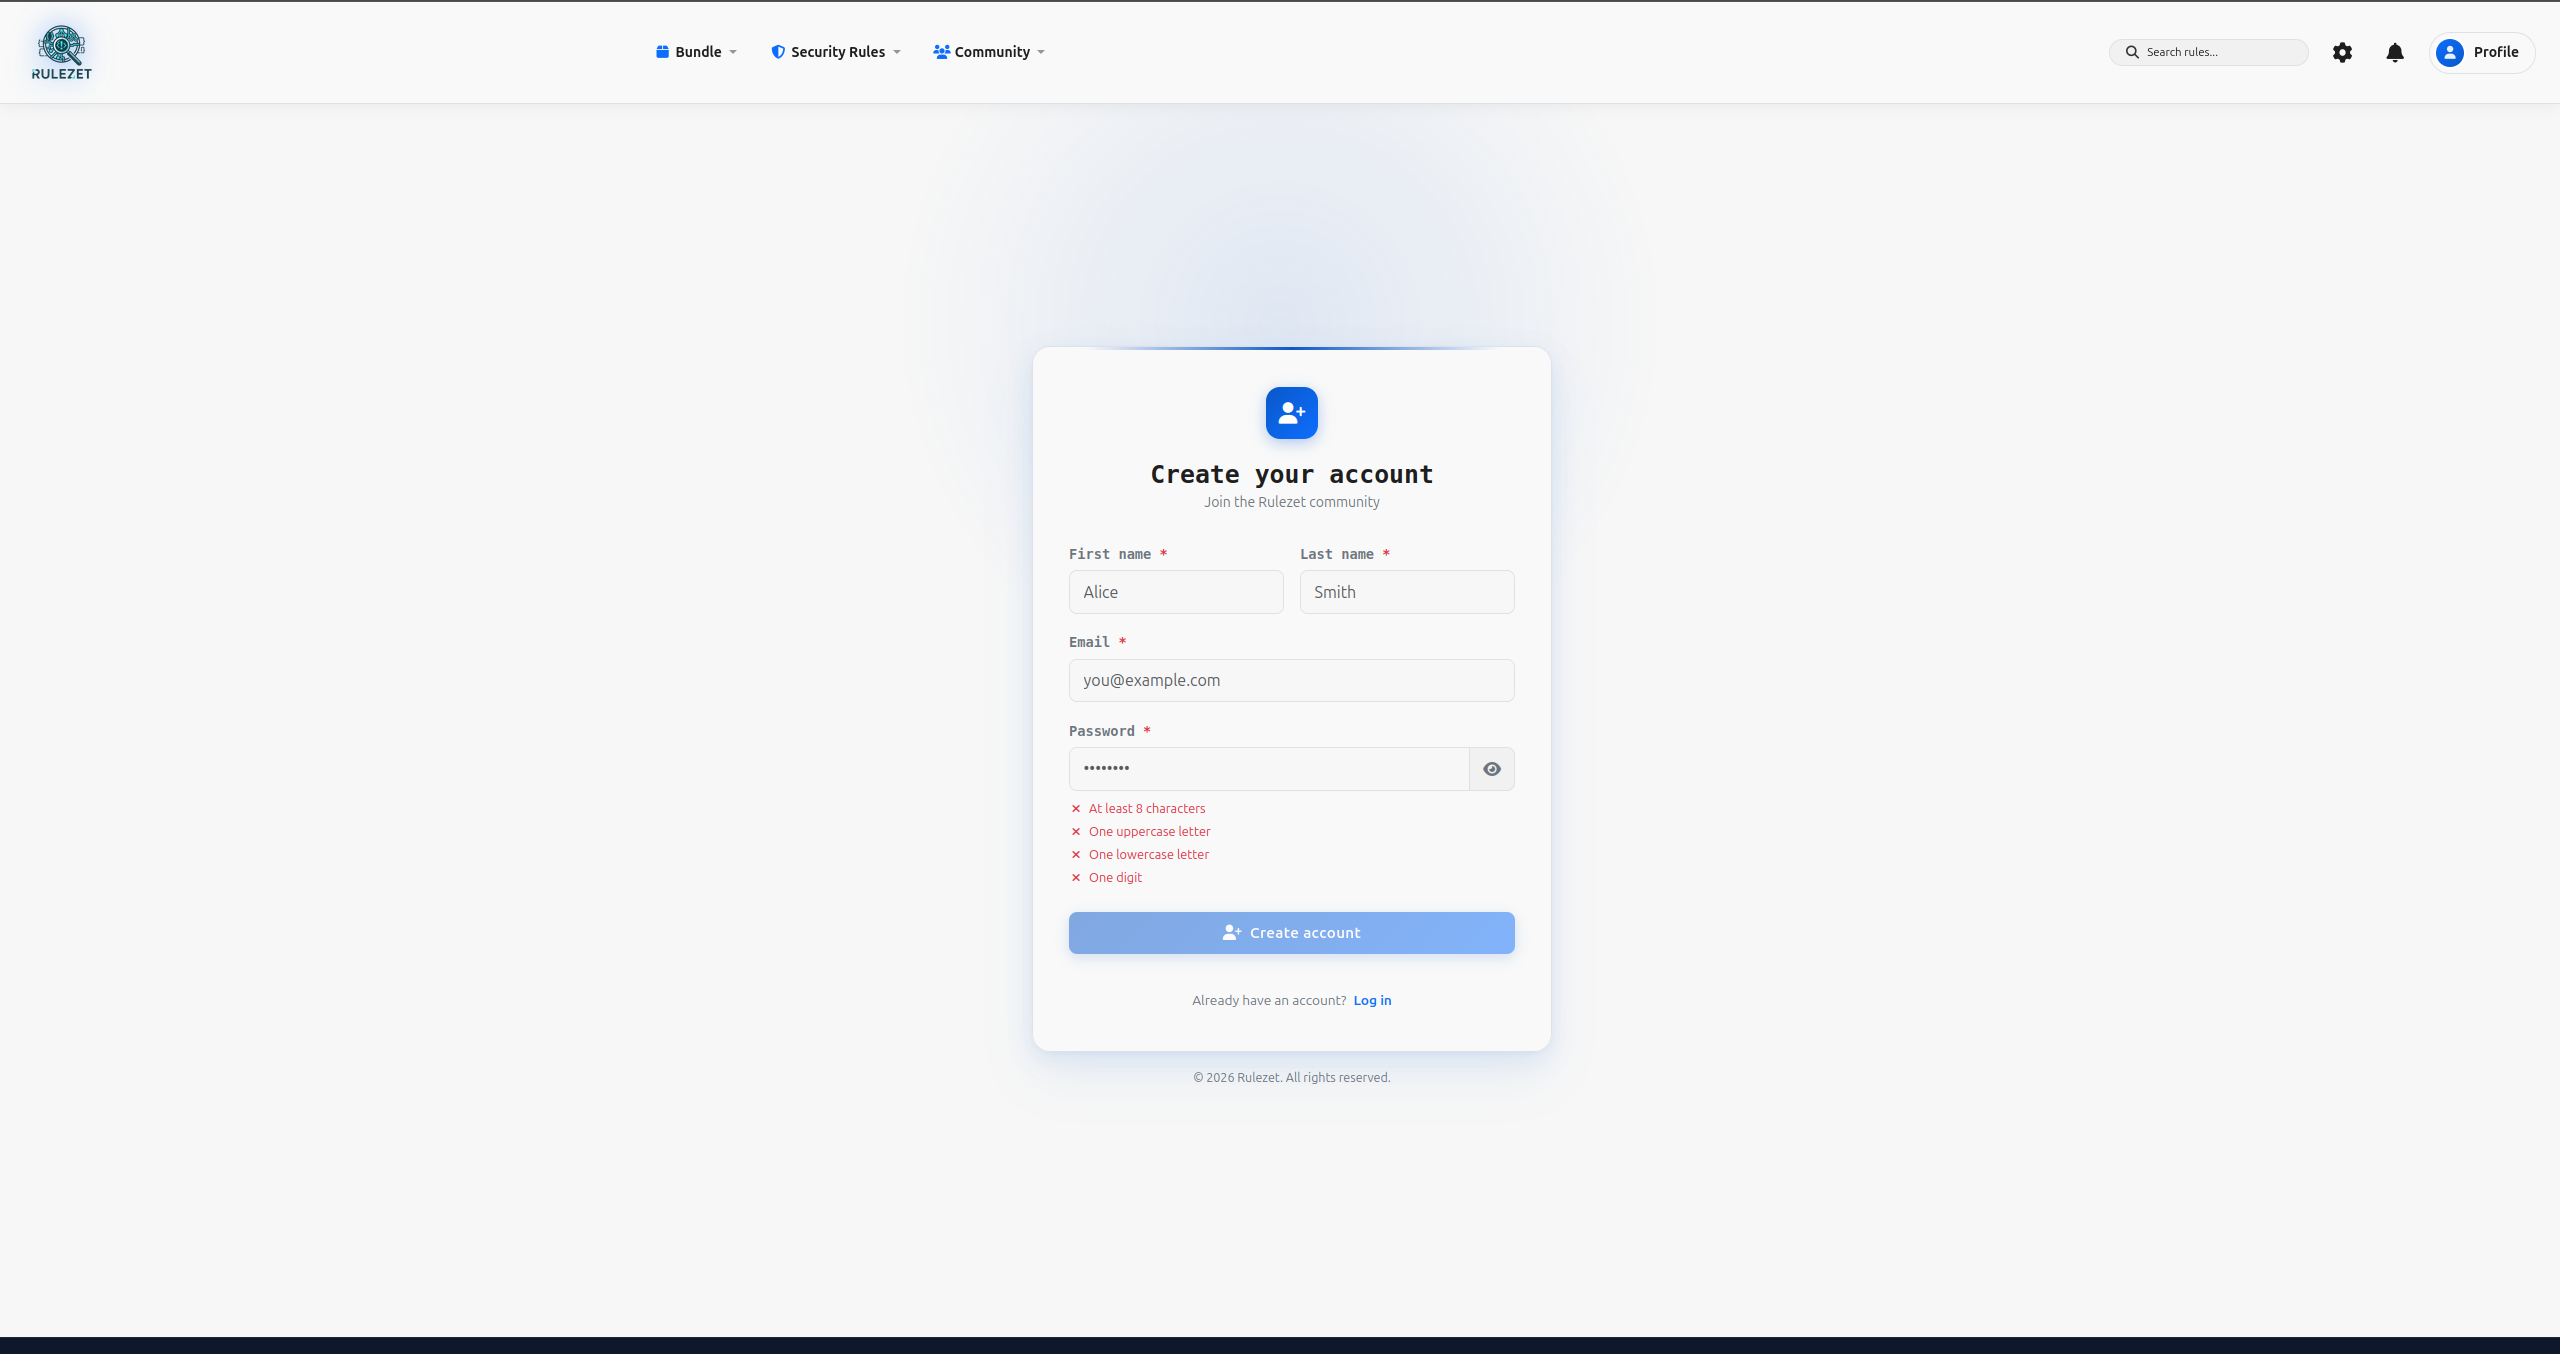Click into the First name field

1176,592
